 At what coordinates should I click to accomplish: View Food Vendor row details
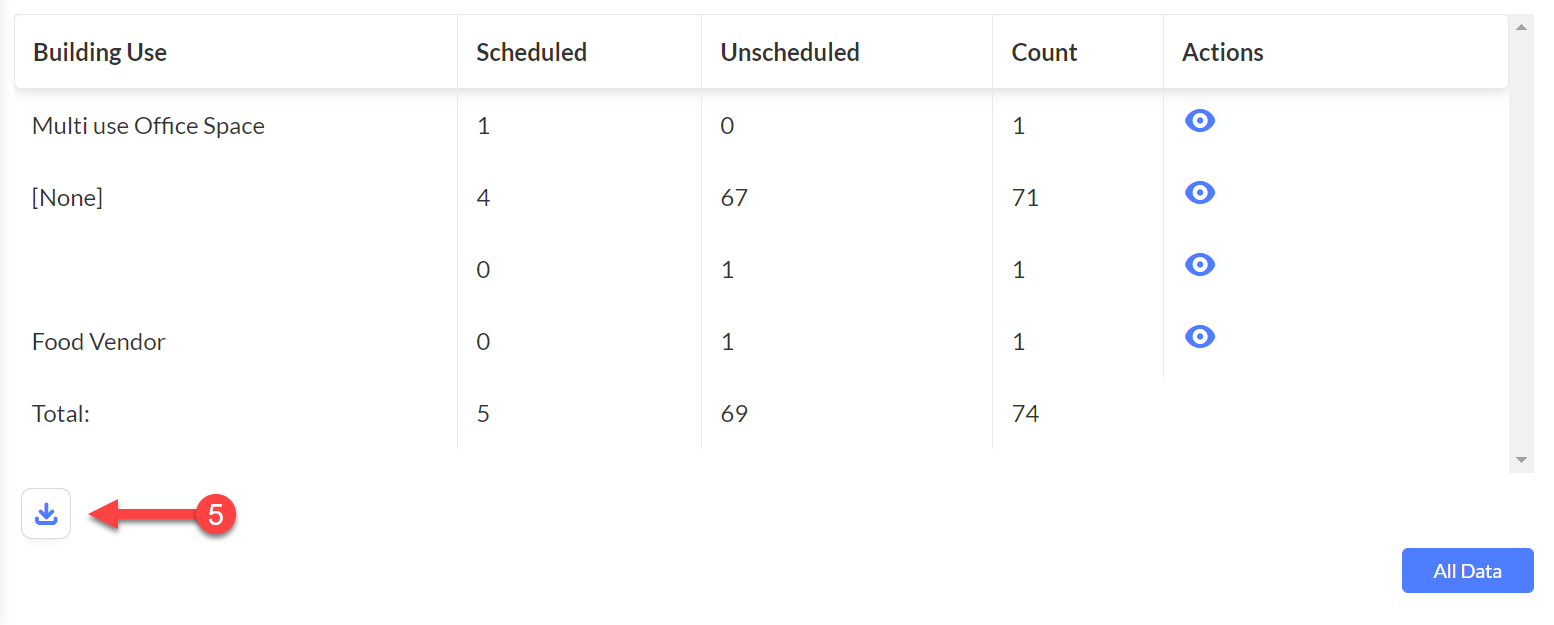pyautogui.click(x=1199, y=337)
